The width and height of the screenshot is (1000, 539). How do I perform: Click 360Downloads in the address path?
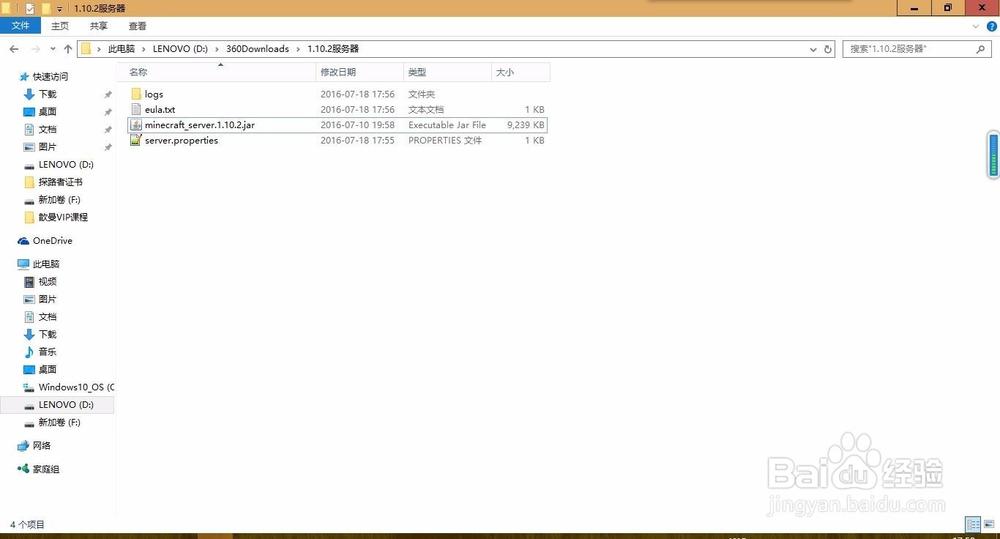pyautogui.click(x=258, y=48)
